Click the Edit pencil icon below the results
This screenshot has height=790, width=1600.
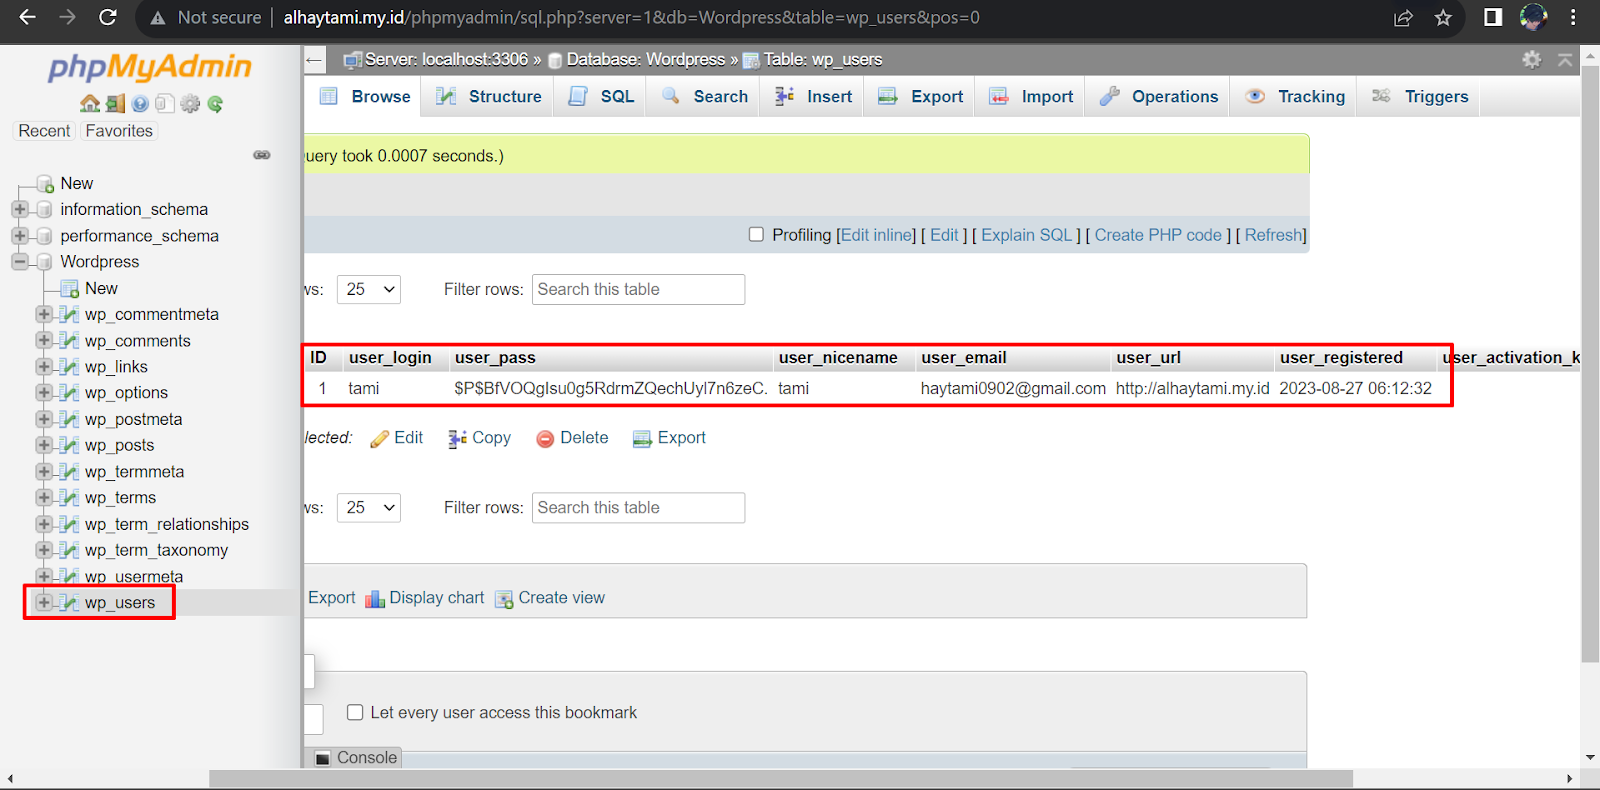click(380, 439)
